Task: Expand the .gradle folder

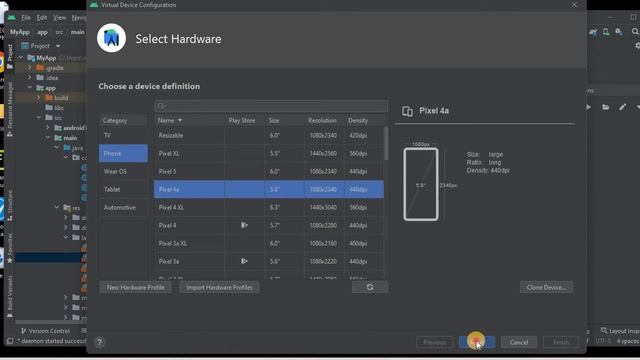Action: (x=29, y=68)
